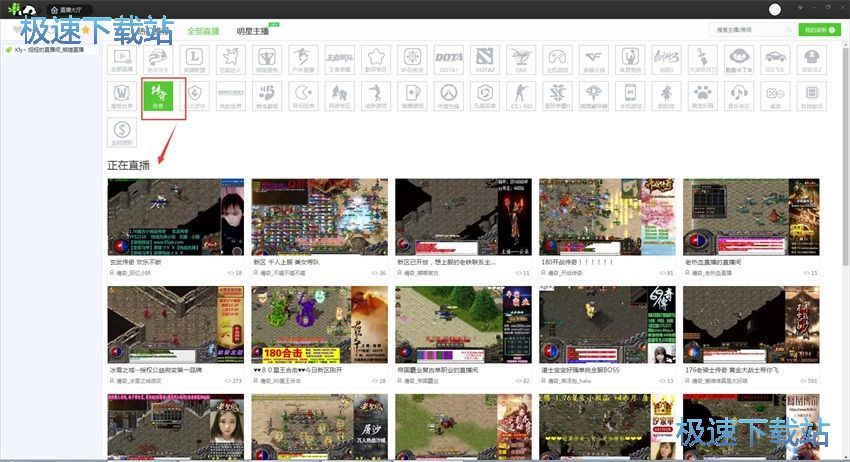Open the 直播大厅 home tab in title bar
The width and height of the screenshot is (850, 462).
[69, 10]
